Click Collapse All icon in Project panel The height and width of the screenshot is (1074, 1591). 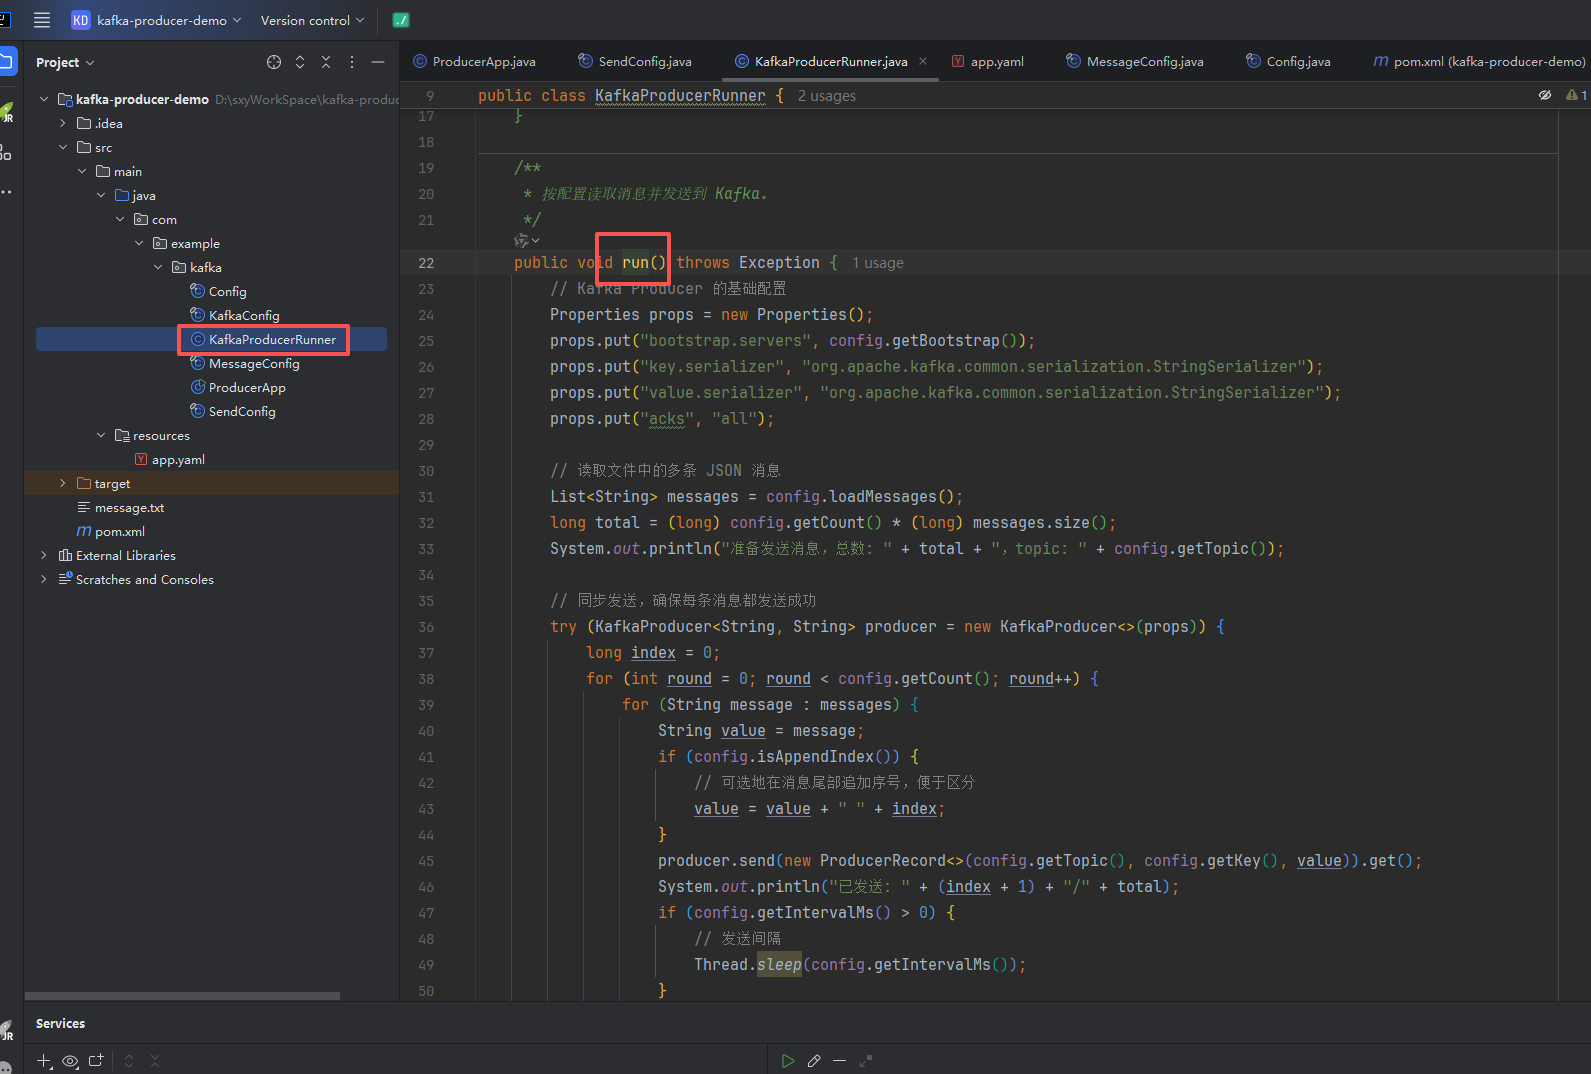[x=326, y=62]
